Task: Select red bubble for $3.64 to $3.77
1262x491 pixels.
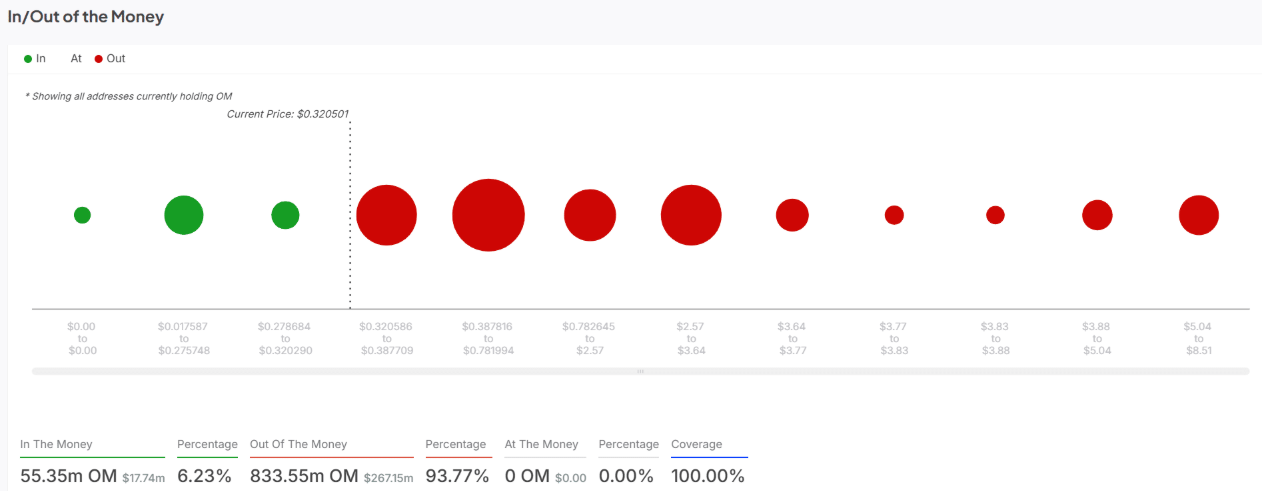Action: pos(792,215)
